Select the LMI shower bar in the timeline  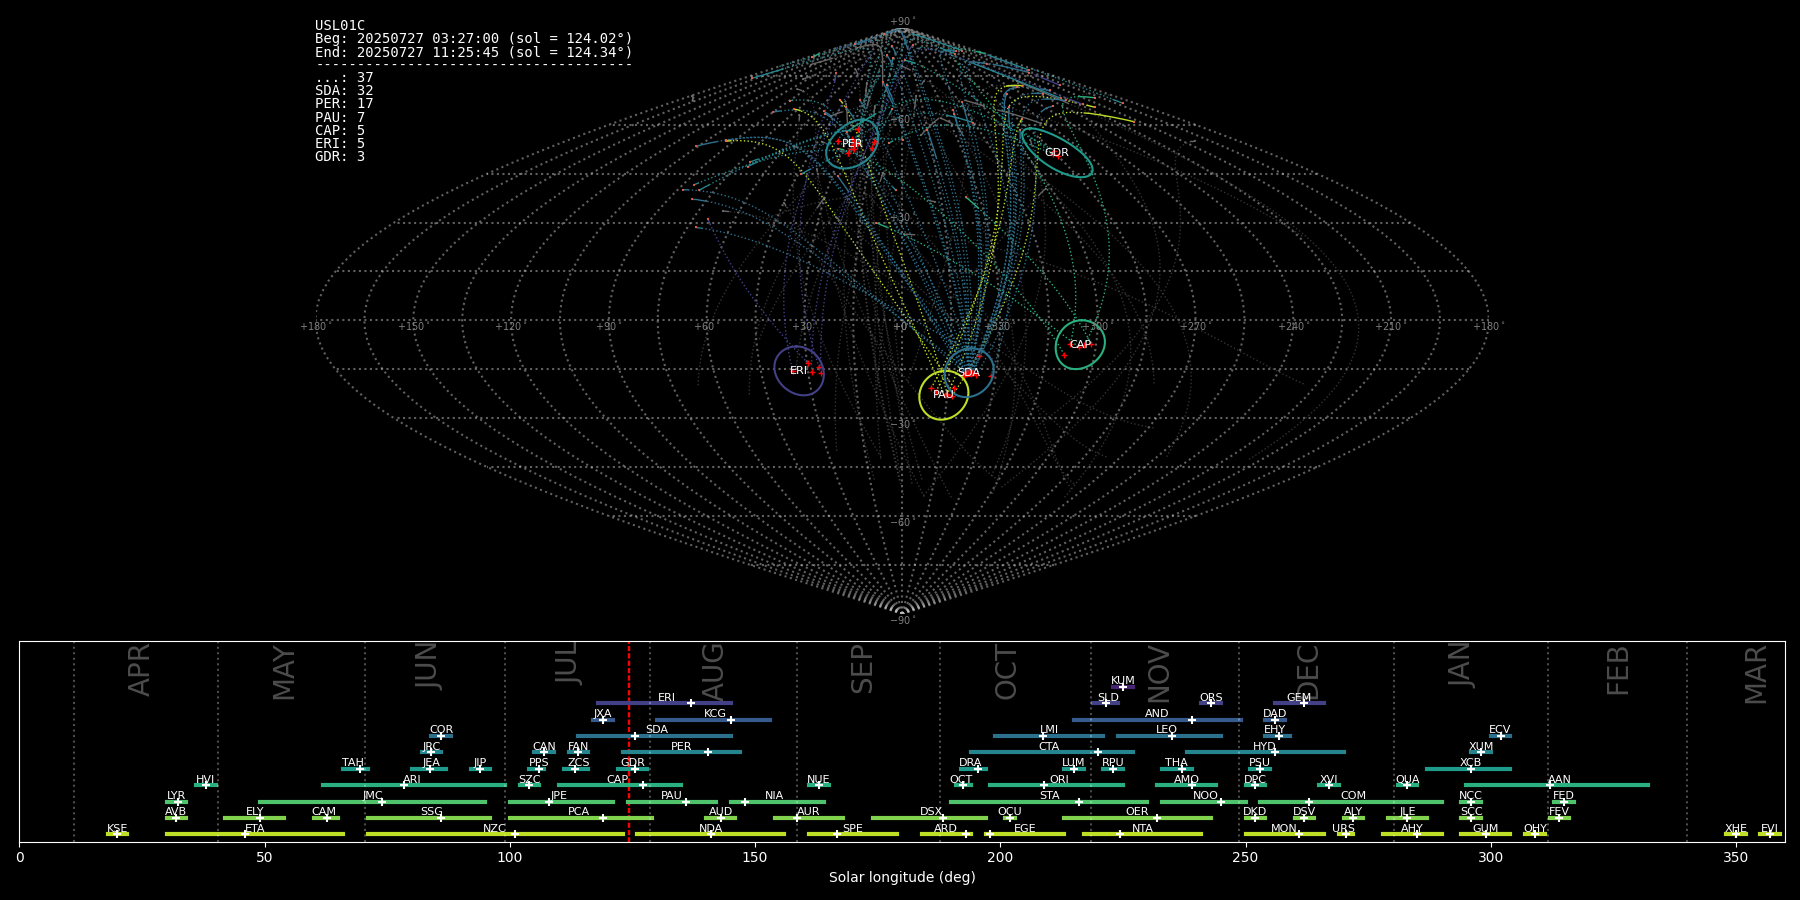click(1049, 736)
